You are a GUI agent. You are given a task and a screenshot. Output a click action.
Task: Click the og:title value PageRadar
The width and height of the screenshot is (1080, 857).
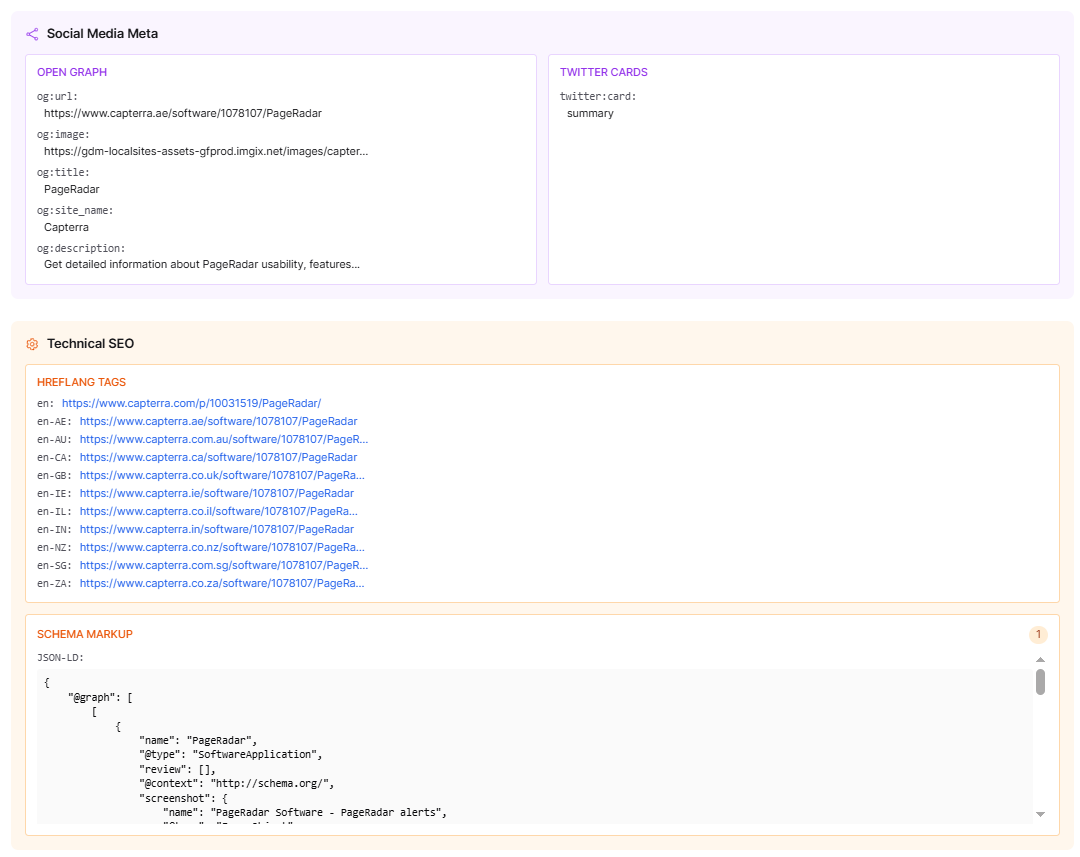[x=72, y=189]
